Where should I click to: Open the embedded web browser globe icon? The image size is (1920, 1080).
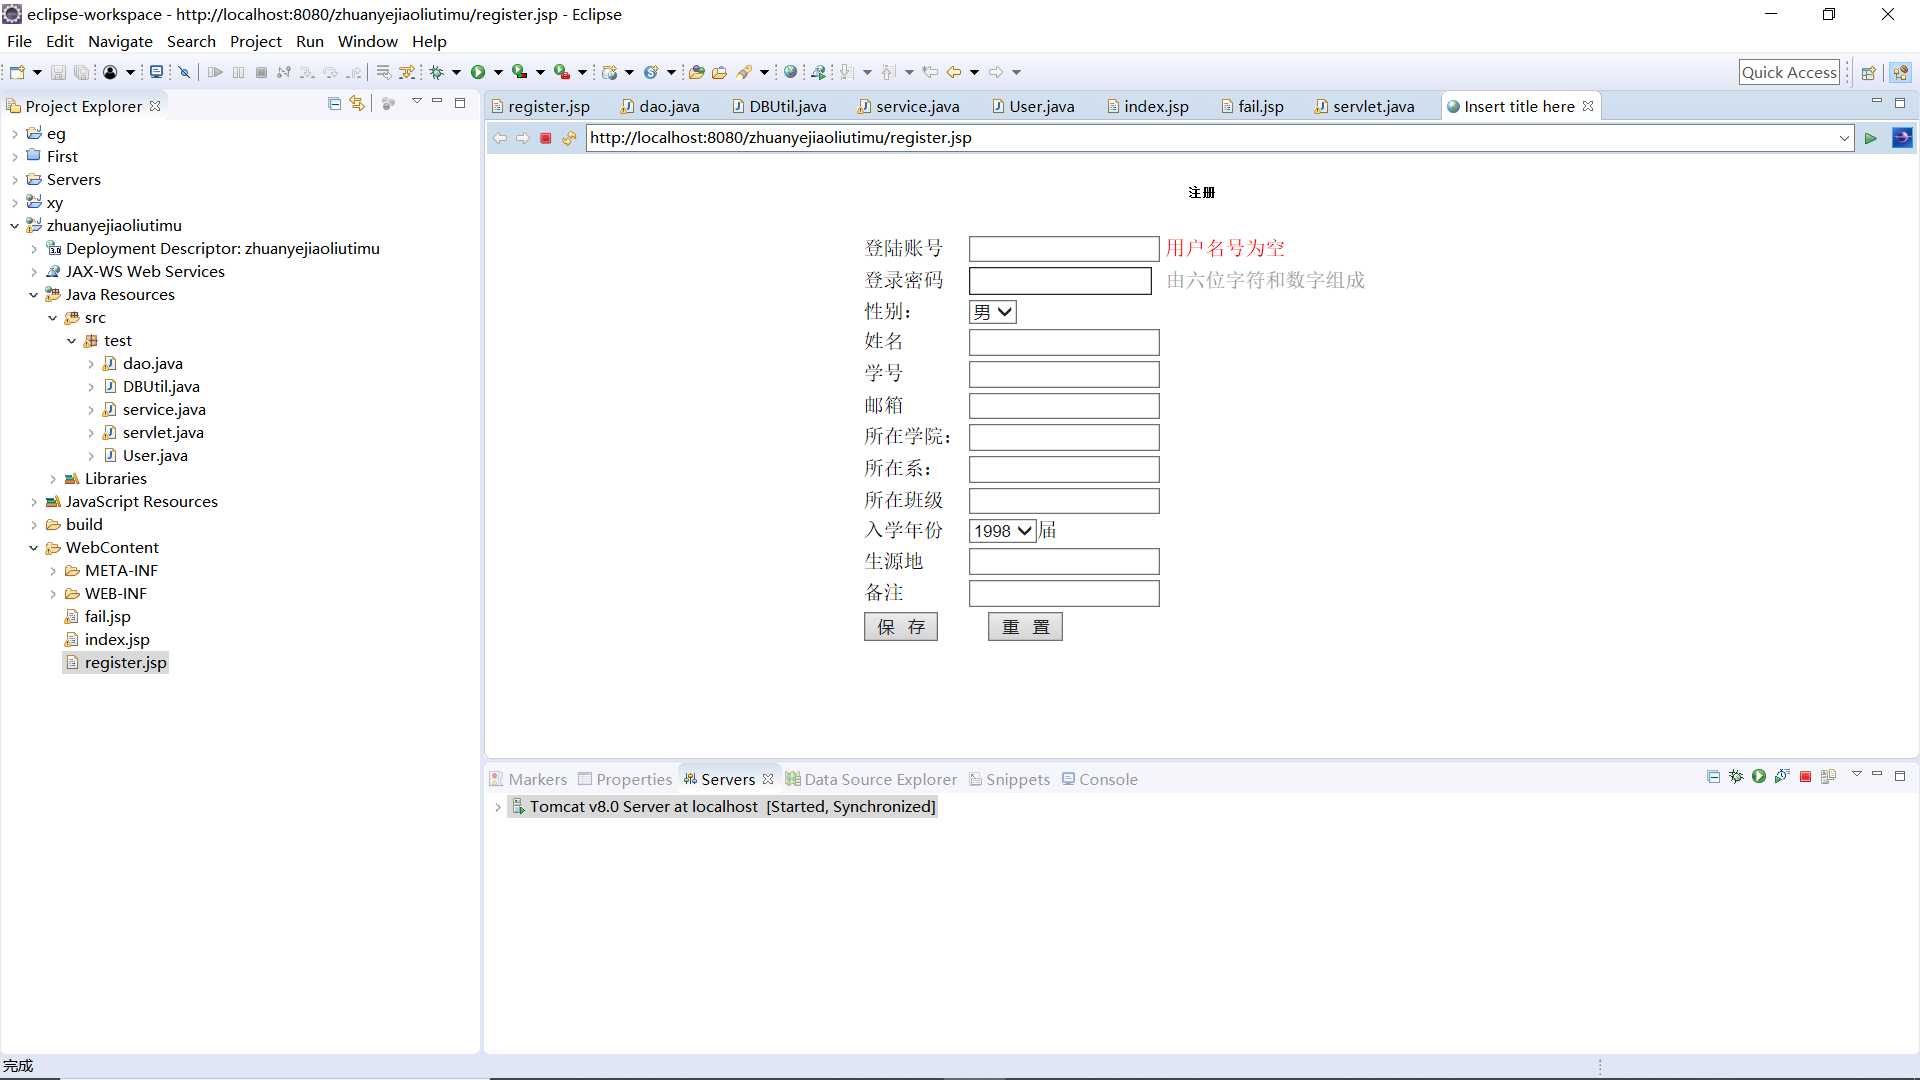(790, 72)
